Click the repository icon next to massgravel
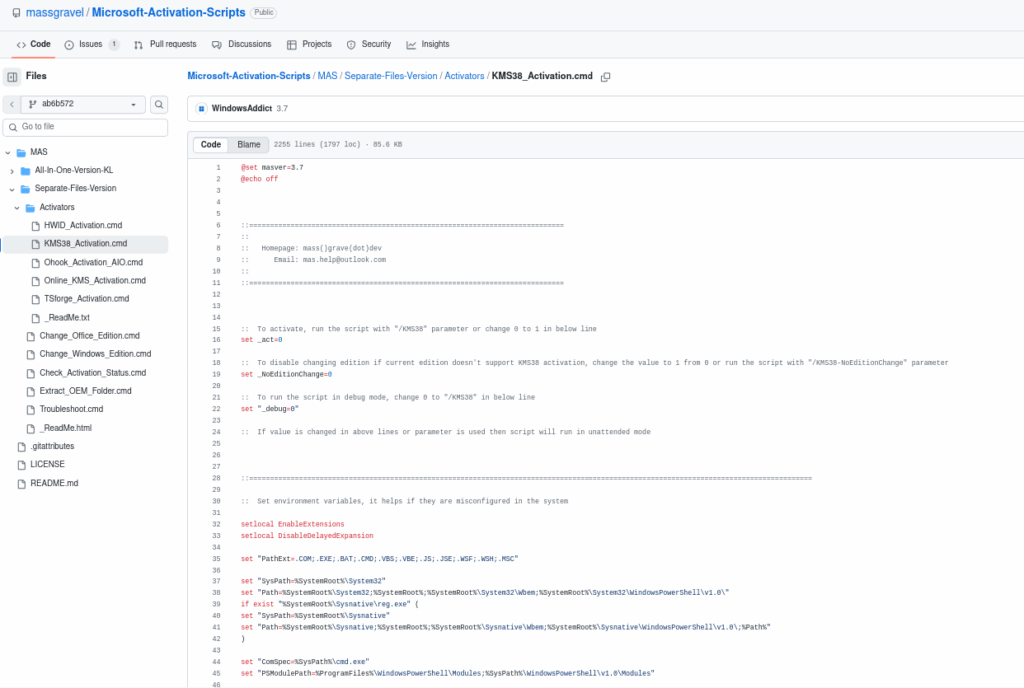The width and height of the screenshot is (1024, 688). click(16, 12)
